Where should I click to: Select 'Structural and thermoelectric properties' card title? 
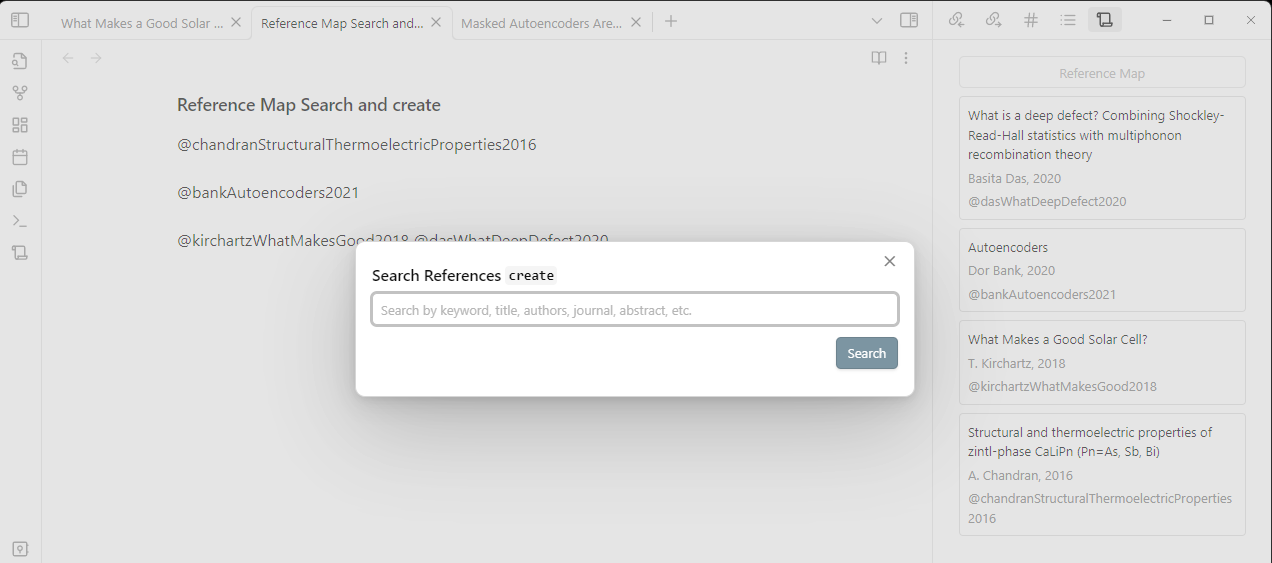1090,442
